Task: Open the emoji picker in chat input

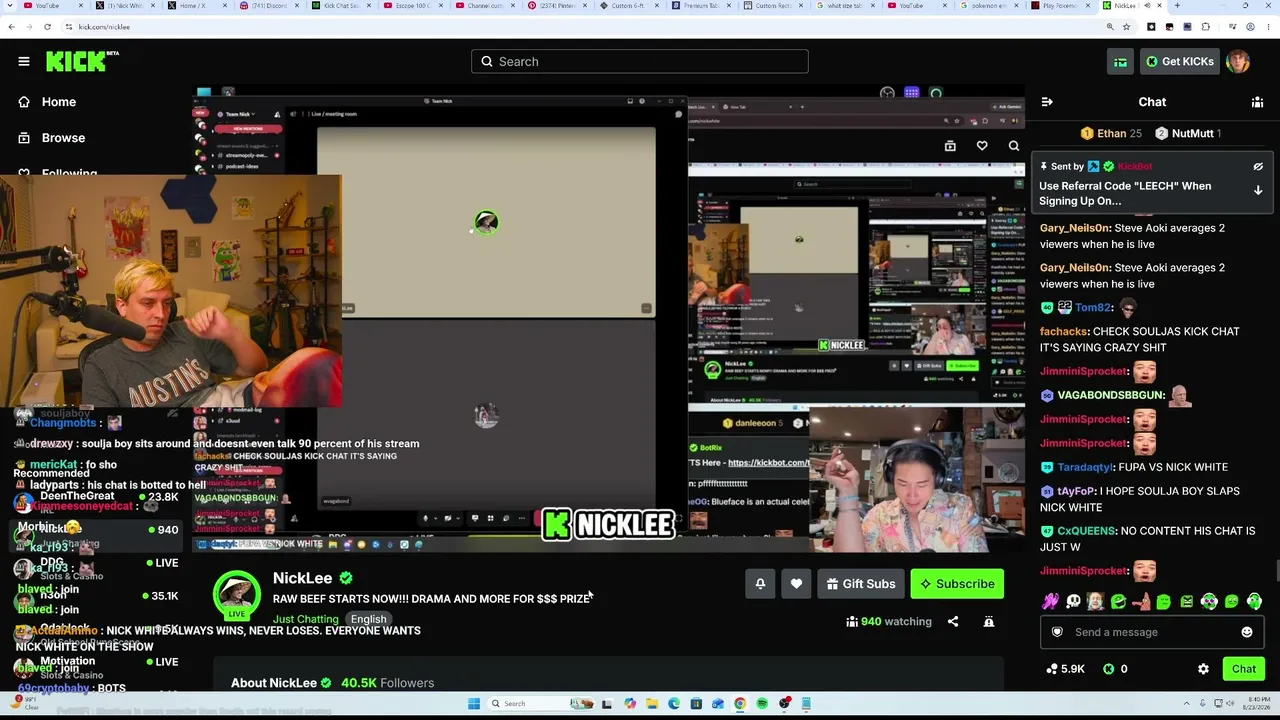Action: click(x=1247, y=632)
